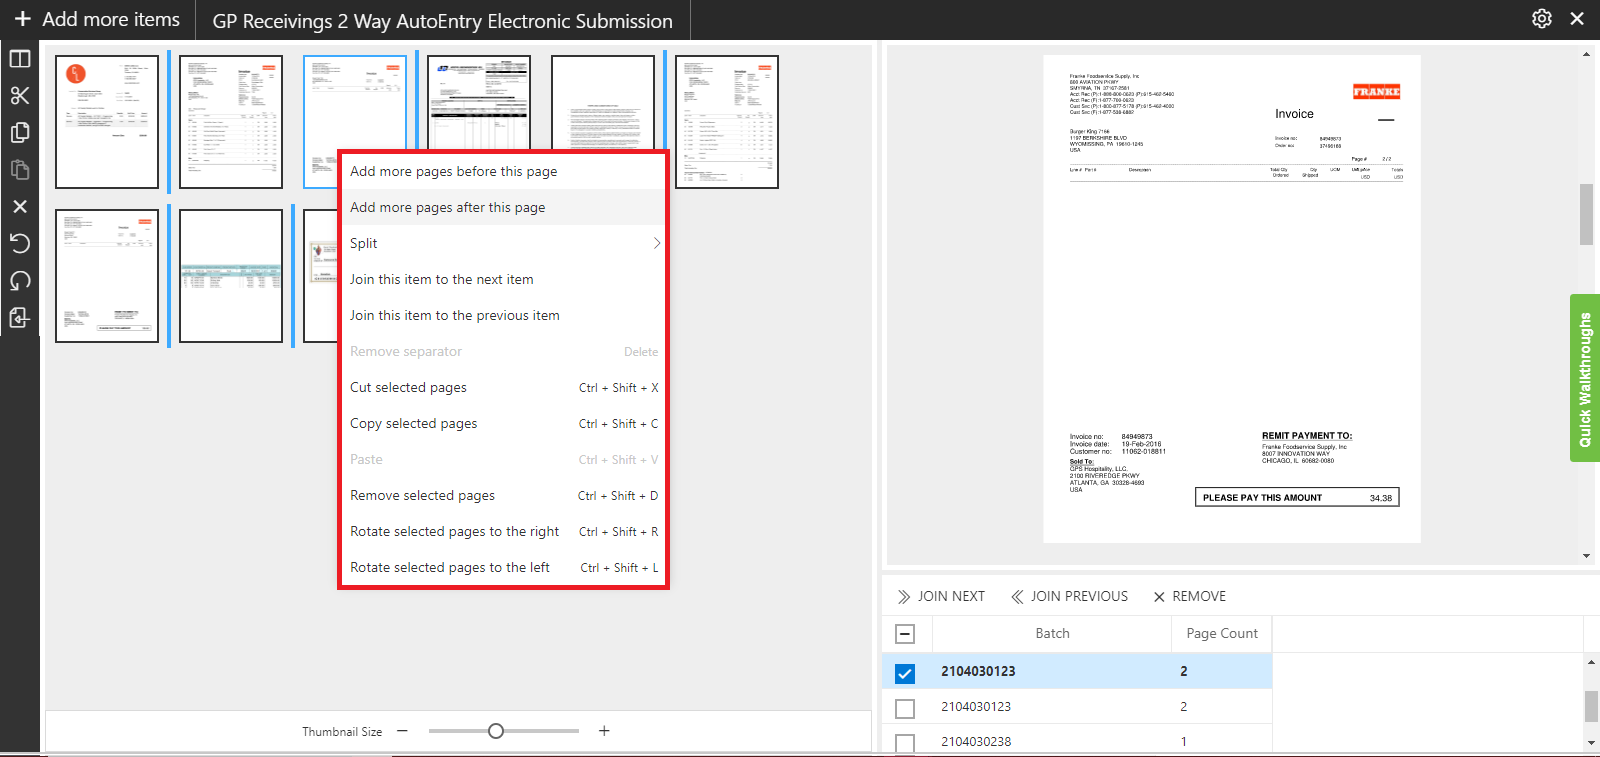
Task: Open the Quick Walkthroughs side tab
Action: coord(1585,379)
